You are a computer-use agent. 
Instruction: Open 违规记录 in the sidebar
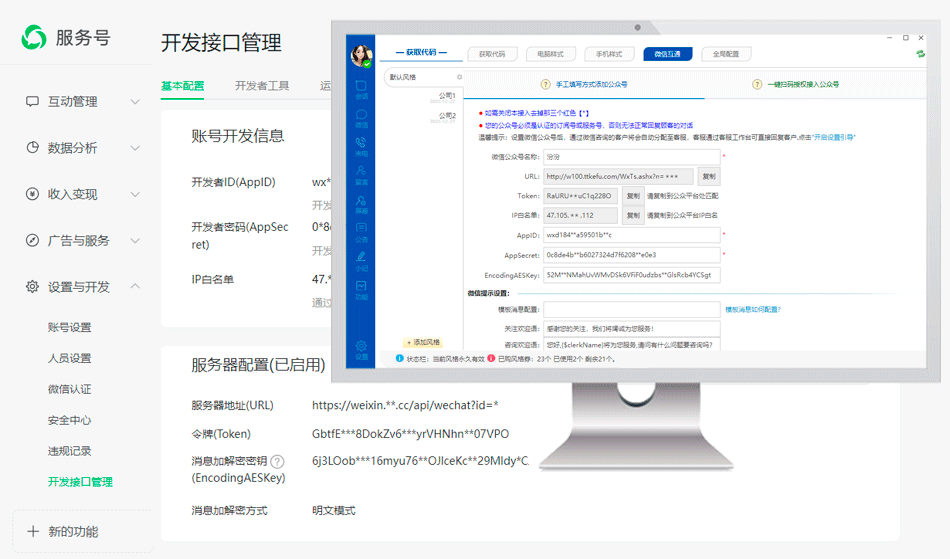[70, 451]
